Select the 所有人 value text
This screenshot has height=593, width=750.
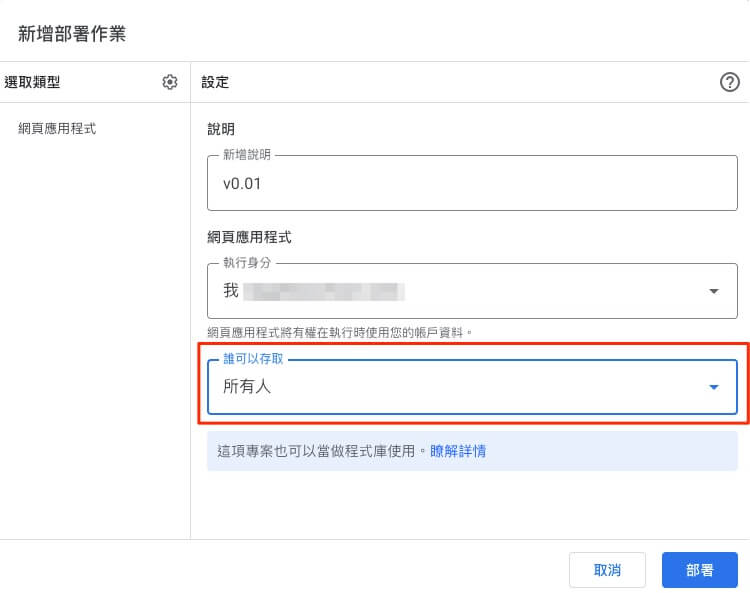(x=247, y=387)
